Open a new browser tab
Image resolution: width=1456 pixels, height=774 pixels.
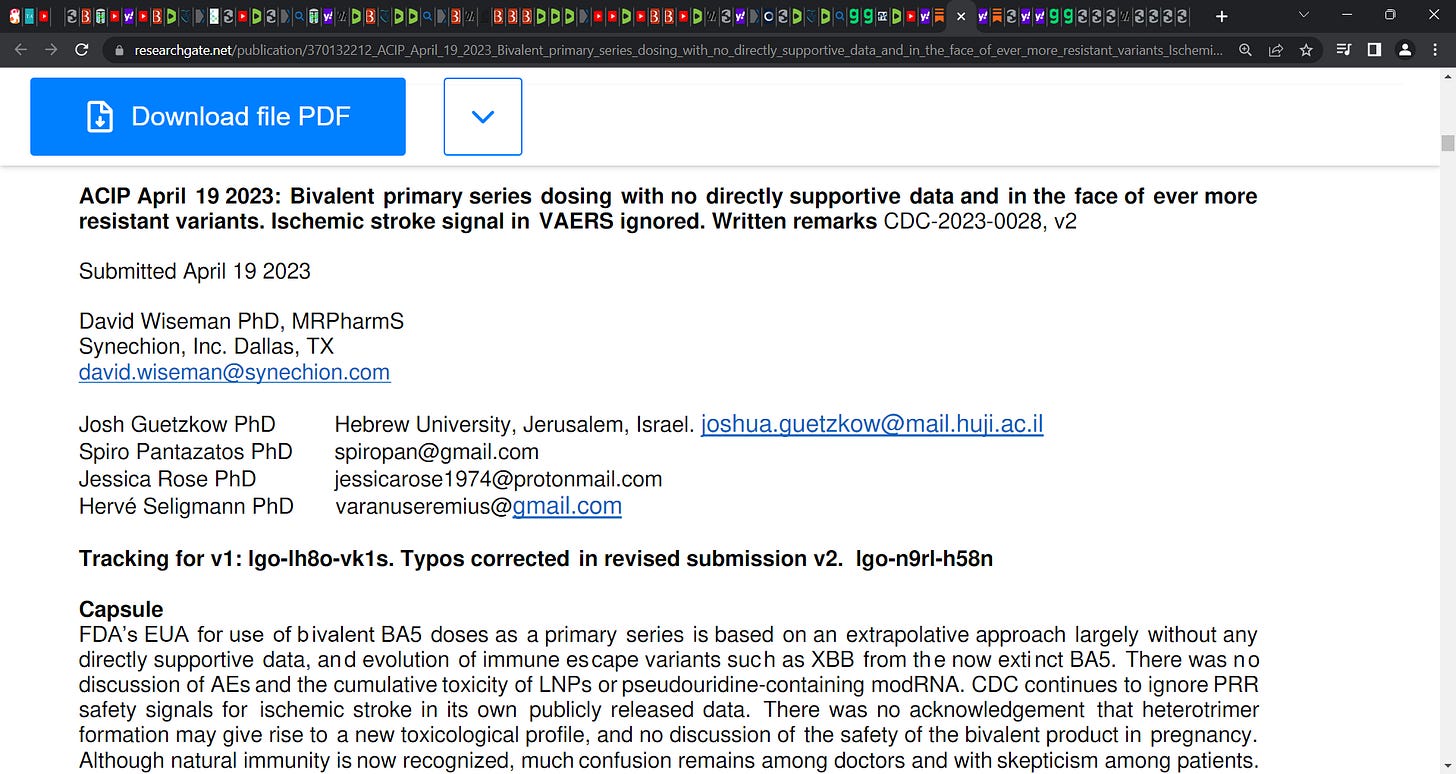(x=1221, y=16)
